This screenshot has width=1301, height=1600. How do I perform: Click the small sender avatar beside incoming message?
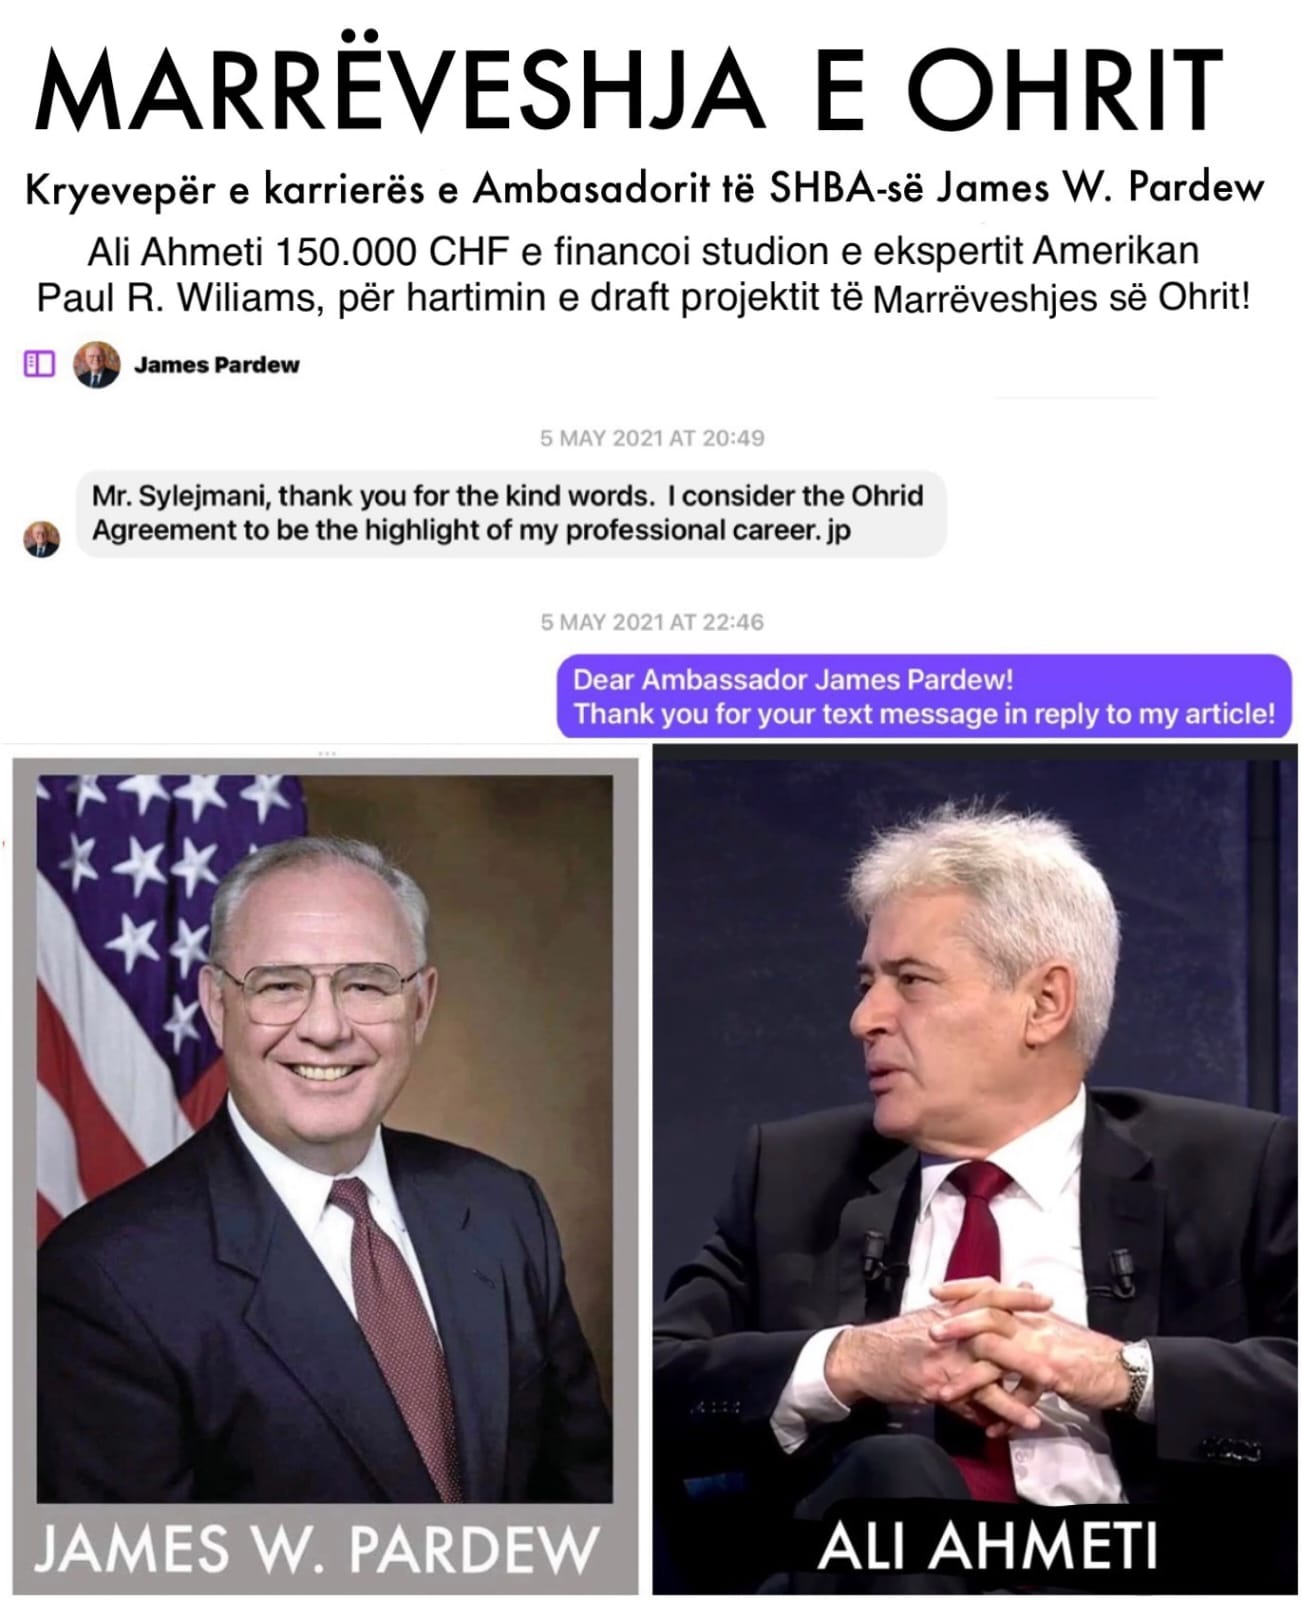(x=41, y=539)
